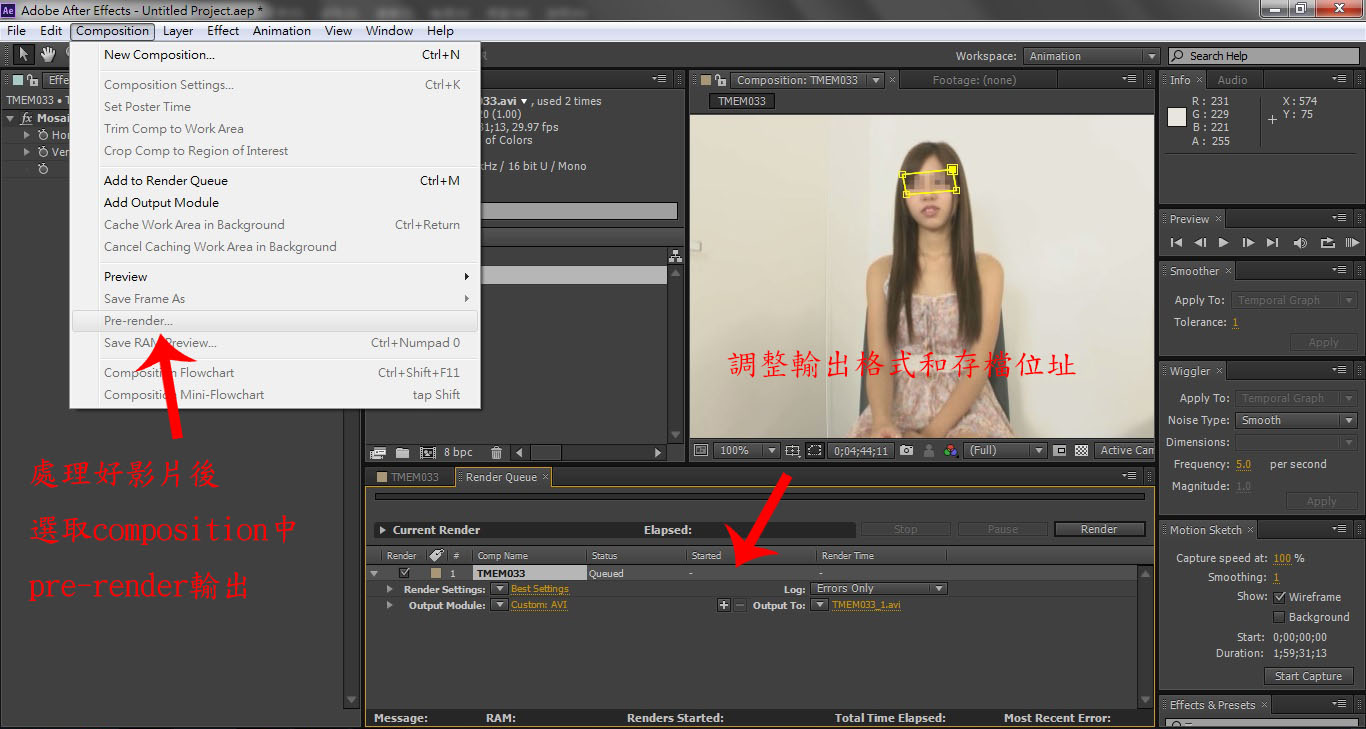Select the Hand tool in the toolbar
The height and width of the screenshot is (729, 1366).
click(x=48, y=54)
